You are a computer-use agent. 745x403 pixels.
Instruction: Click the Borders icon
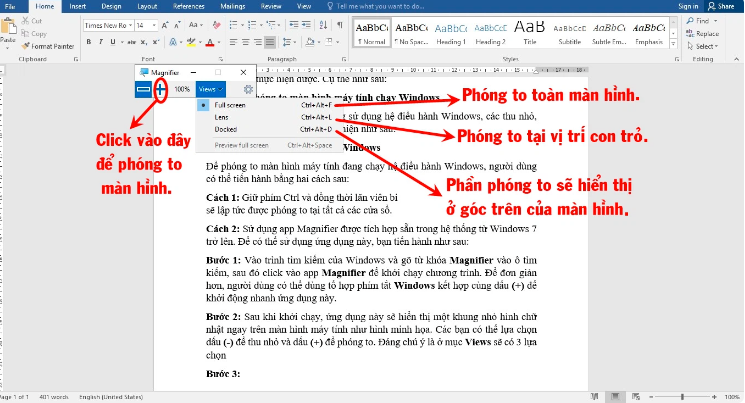pos(329,42)
